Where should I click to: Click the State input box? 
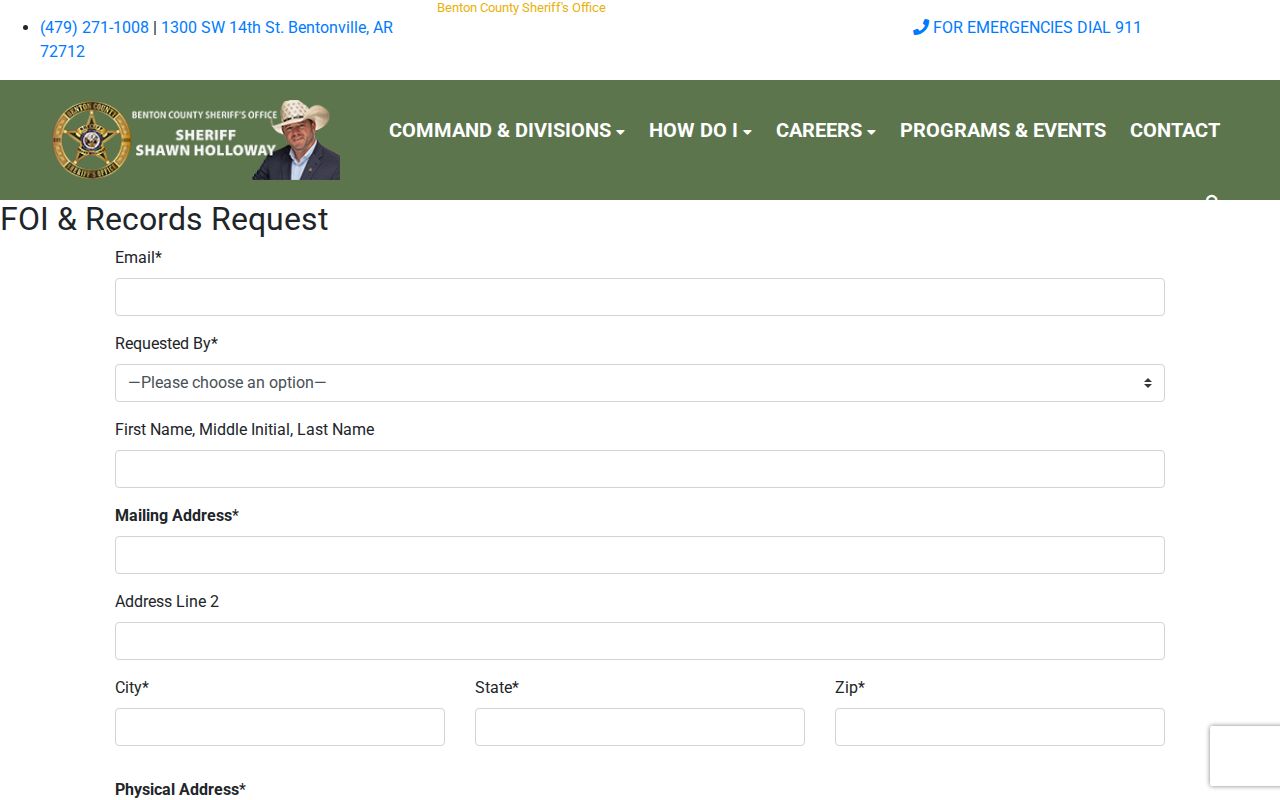pyautogui.click(x=640, y=727)
